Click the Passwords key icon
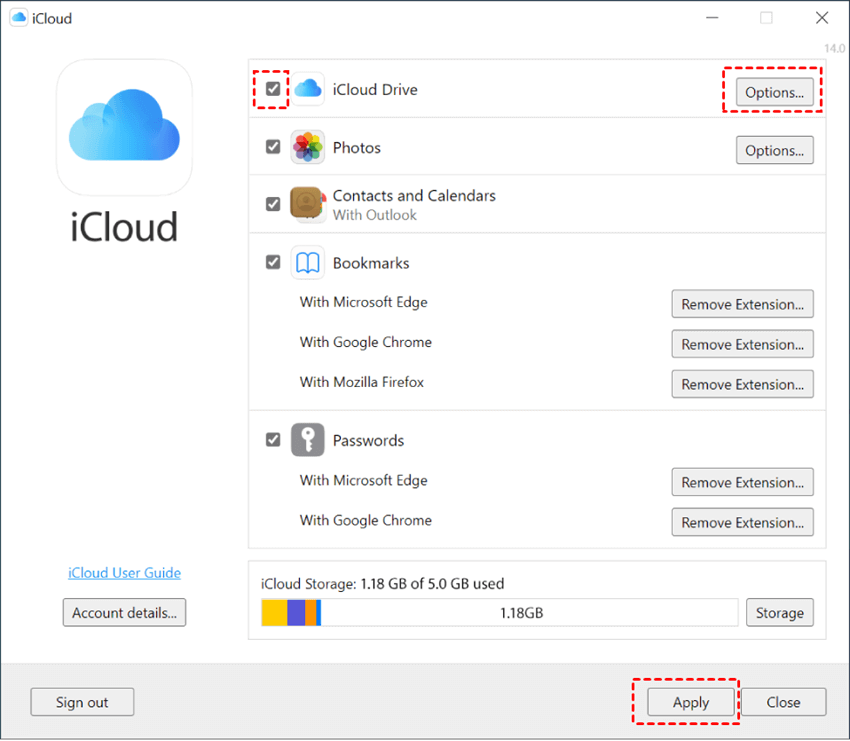850x741 pixels. [x=307, y=440]
